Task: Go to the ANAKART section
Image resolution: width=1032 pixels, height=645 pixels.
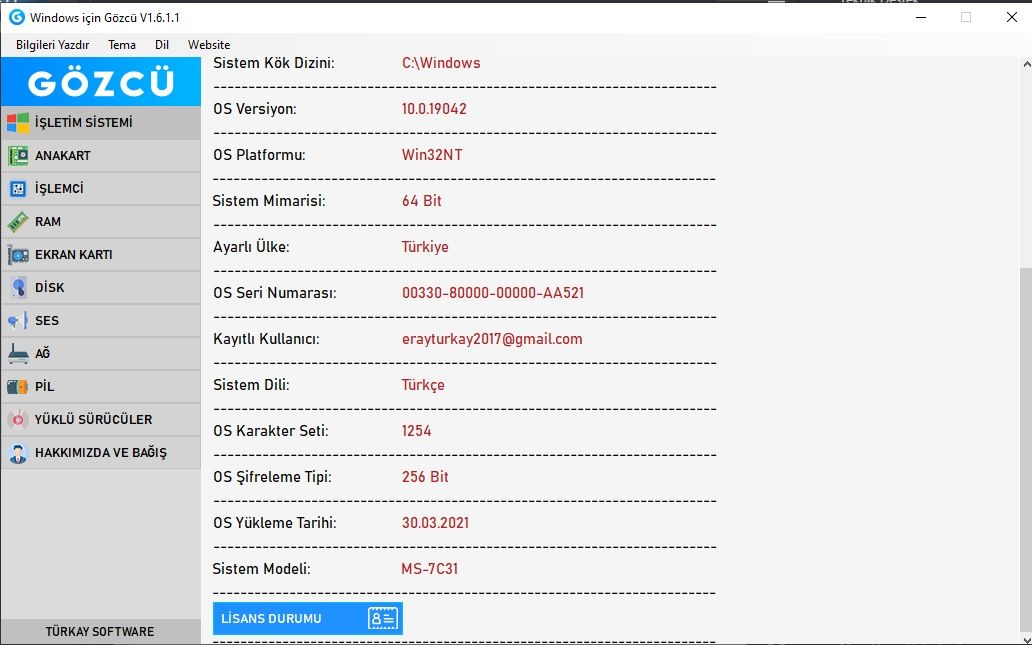Action: [101, 156]
